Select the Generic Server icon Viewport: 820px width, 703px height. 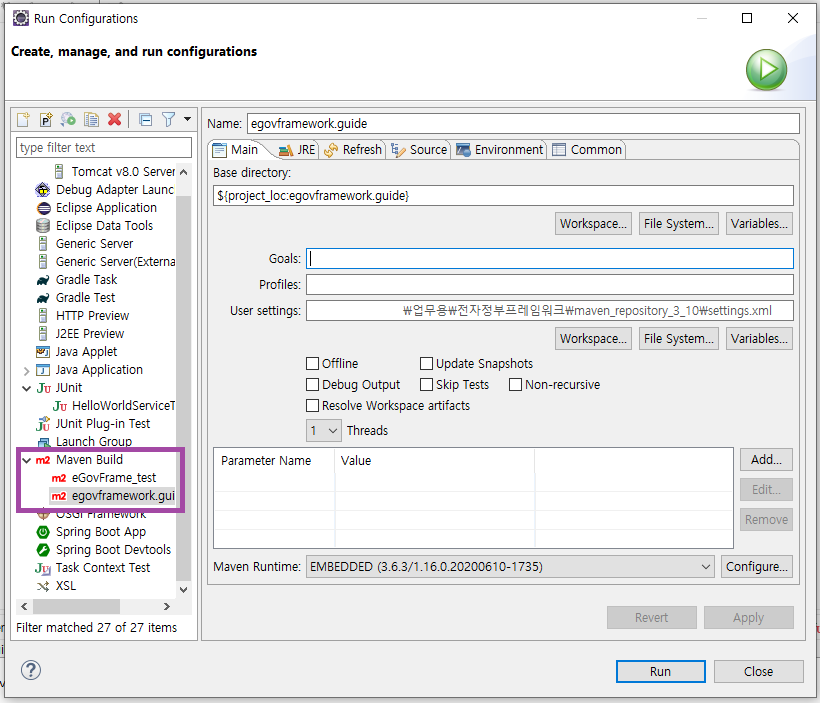point(43,244)
